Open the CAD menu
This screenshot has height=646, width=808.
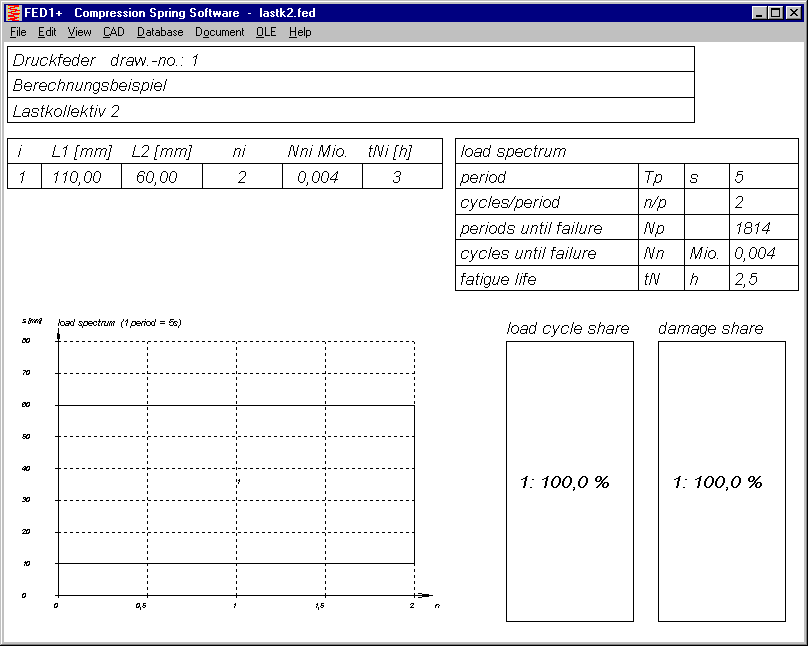pyautogui.click(x=113, y=32)
